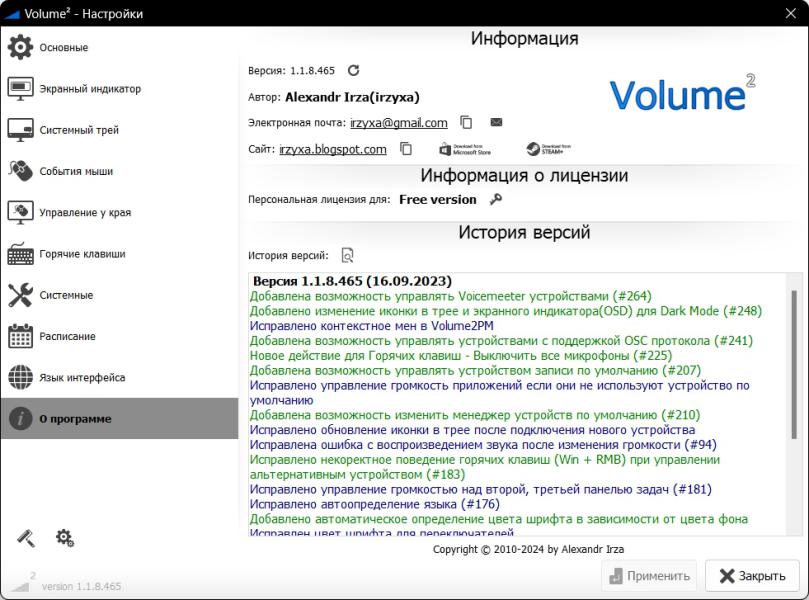Screen dimensions: 809x600
Task: Click the entry about автоопределение языка (#176)
Action: click(375, 504)
